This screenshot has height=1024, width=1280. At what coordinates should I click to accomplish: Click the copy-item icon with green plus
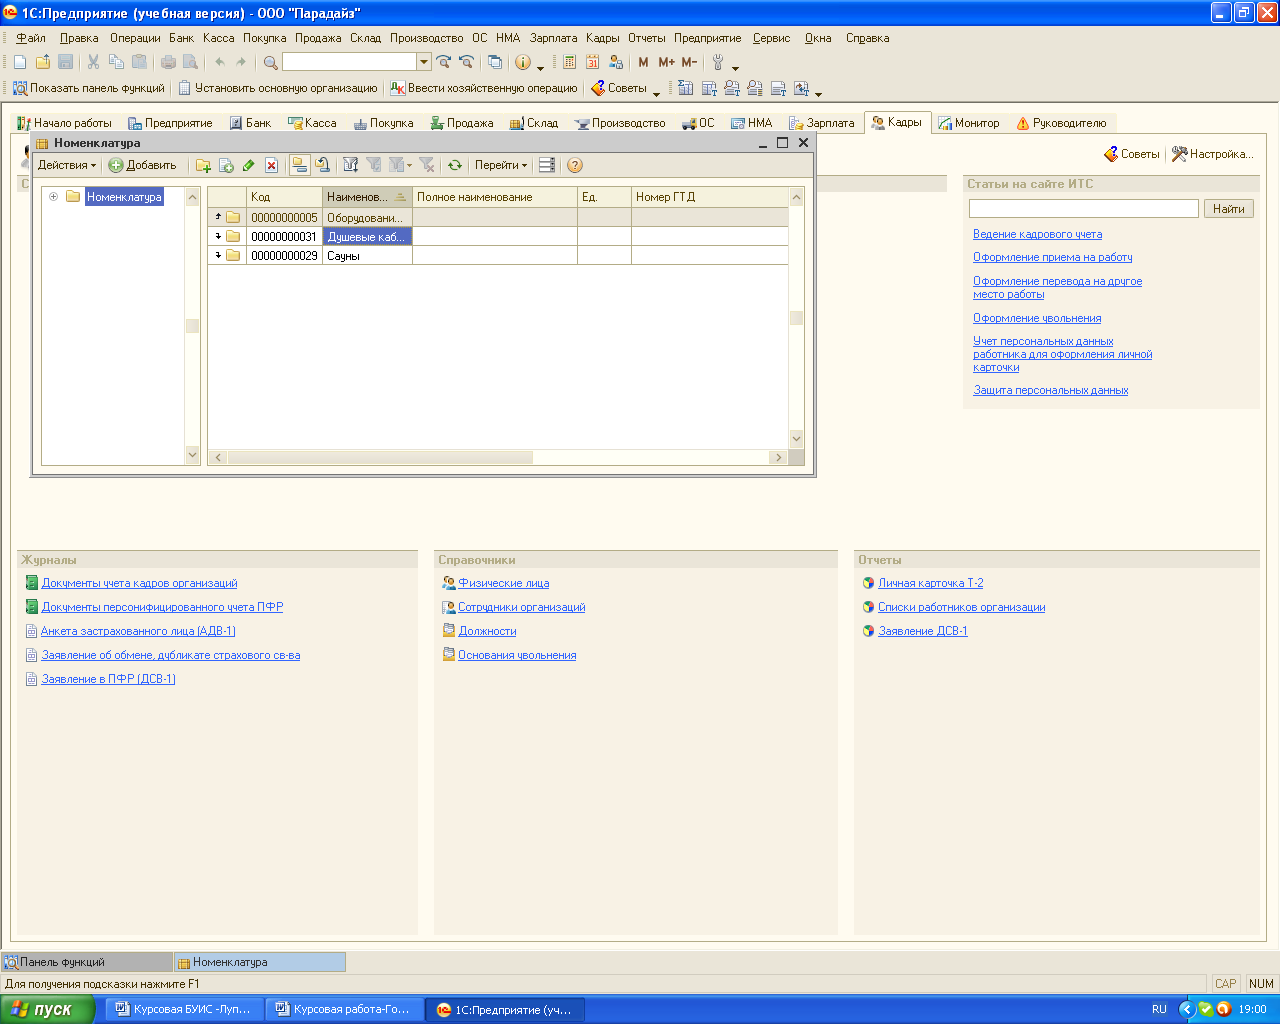tap(226, 165)
